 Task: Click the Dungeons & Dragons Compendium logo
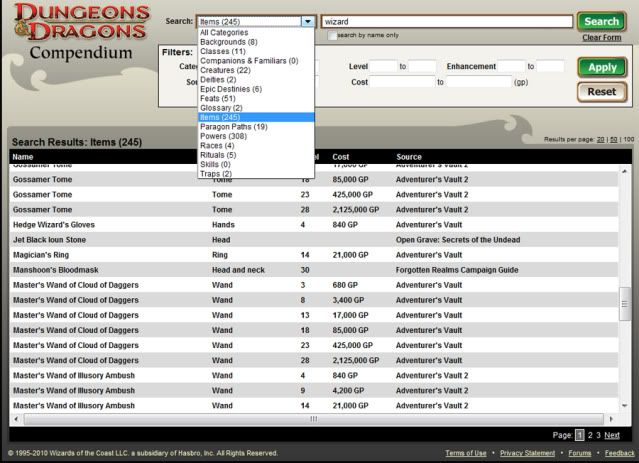tap(82, 32)
